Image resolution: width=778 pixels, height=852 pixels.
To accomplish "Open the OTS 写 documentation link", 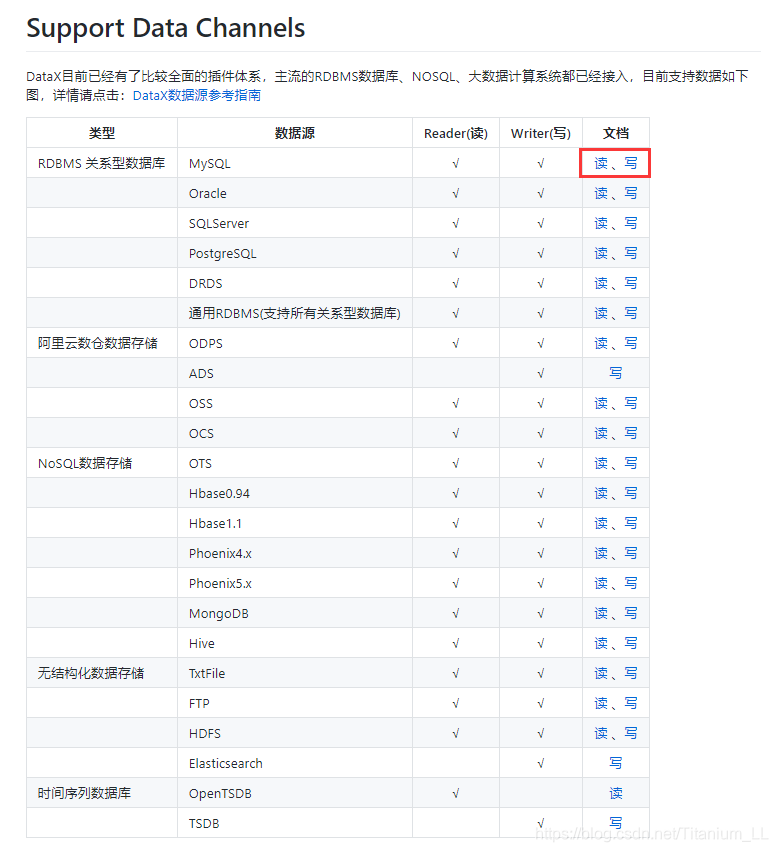I will 630,463.
